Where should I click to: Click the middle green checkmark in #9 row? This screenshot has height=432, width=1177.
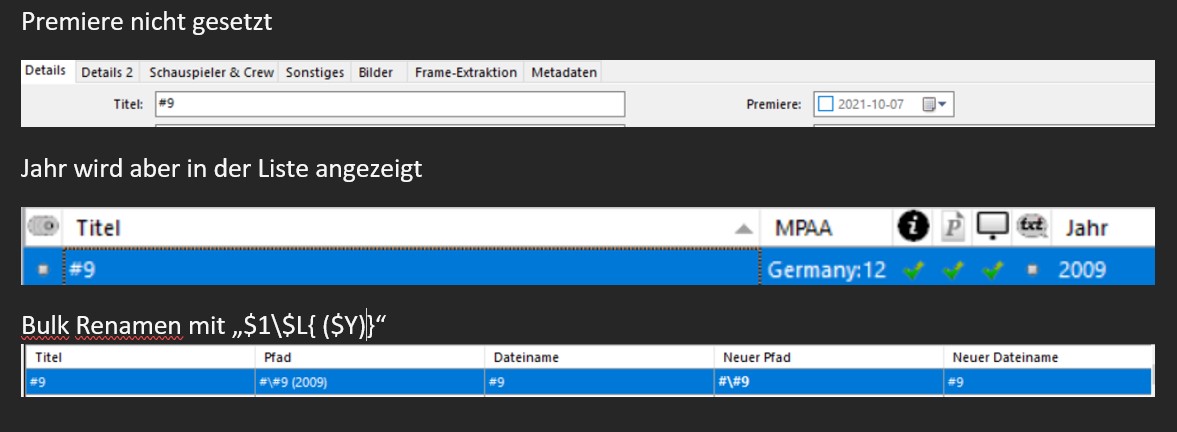[x=953, y=270]
